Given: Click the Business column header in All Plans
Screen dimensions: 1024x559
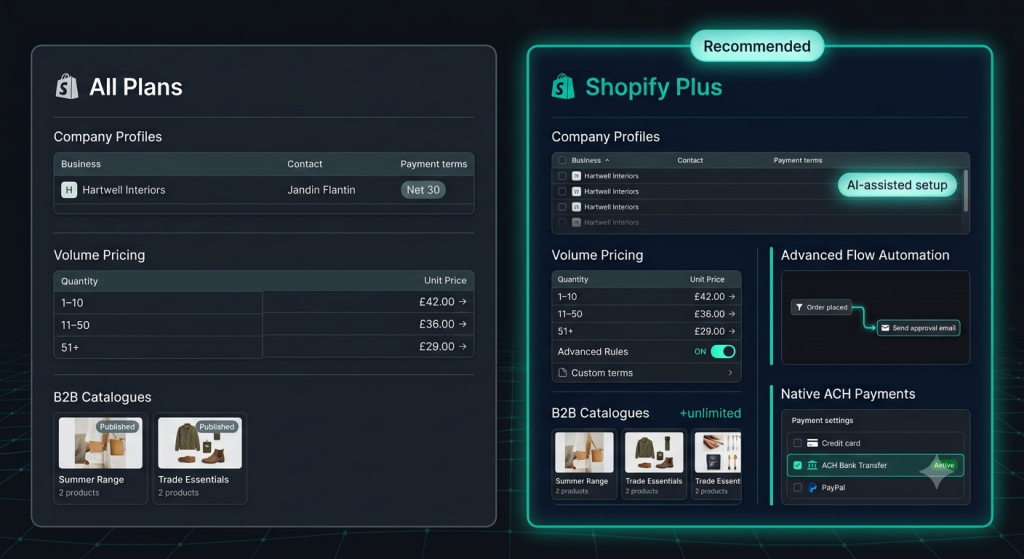Looking at the screenshot, I should click(x=81, y=164).
